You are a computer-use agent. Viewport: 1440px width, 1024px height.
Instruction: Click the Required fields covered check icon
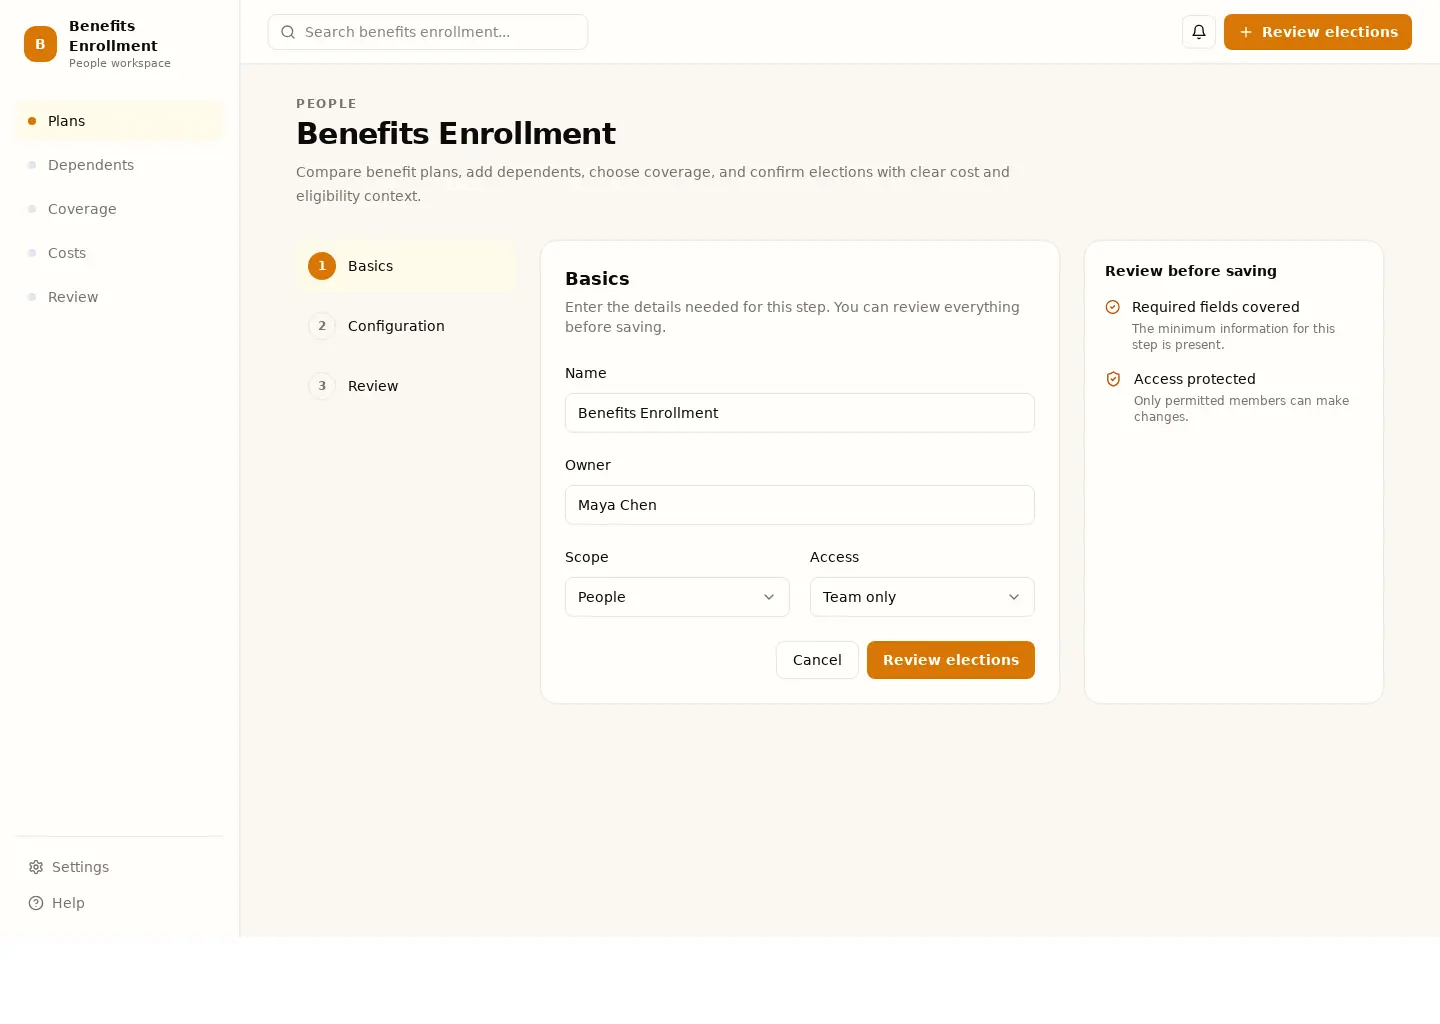pos(1112,307)
